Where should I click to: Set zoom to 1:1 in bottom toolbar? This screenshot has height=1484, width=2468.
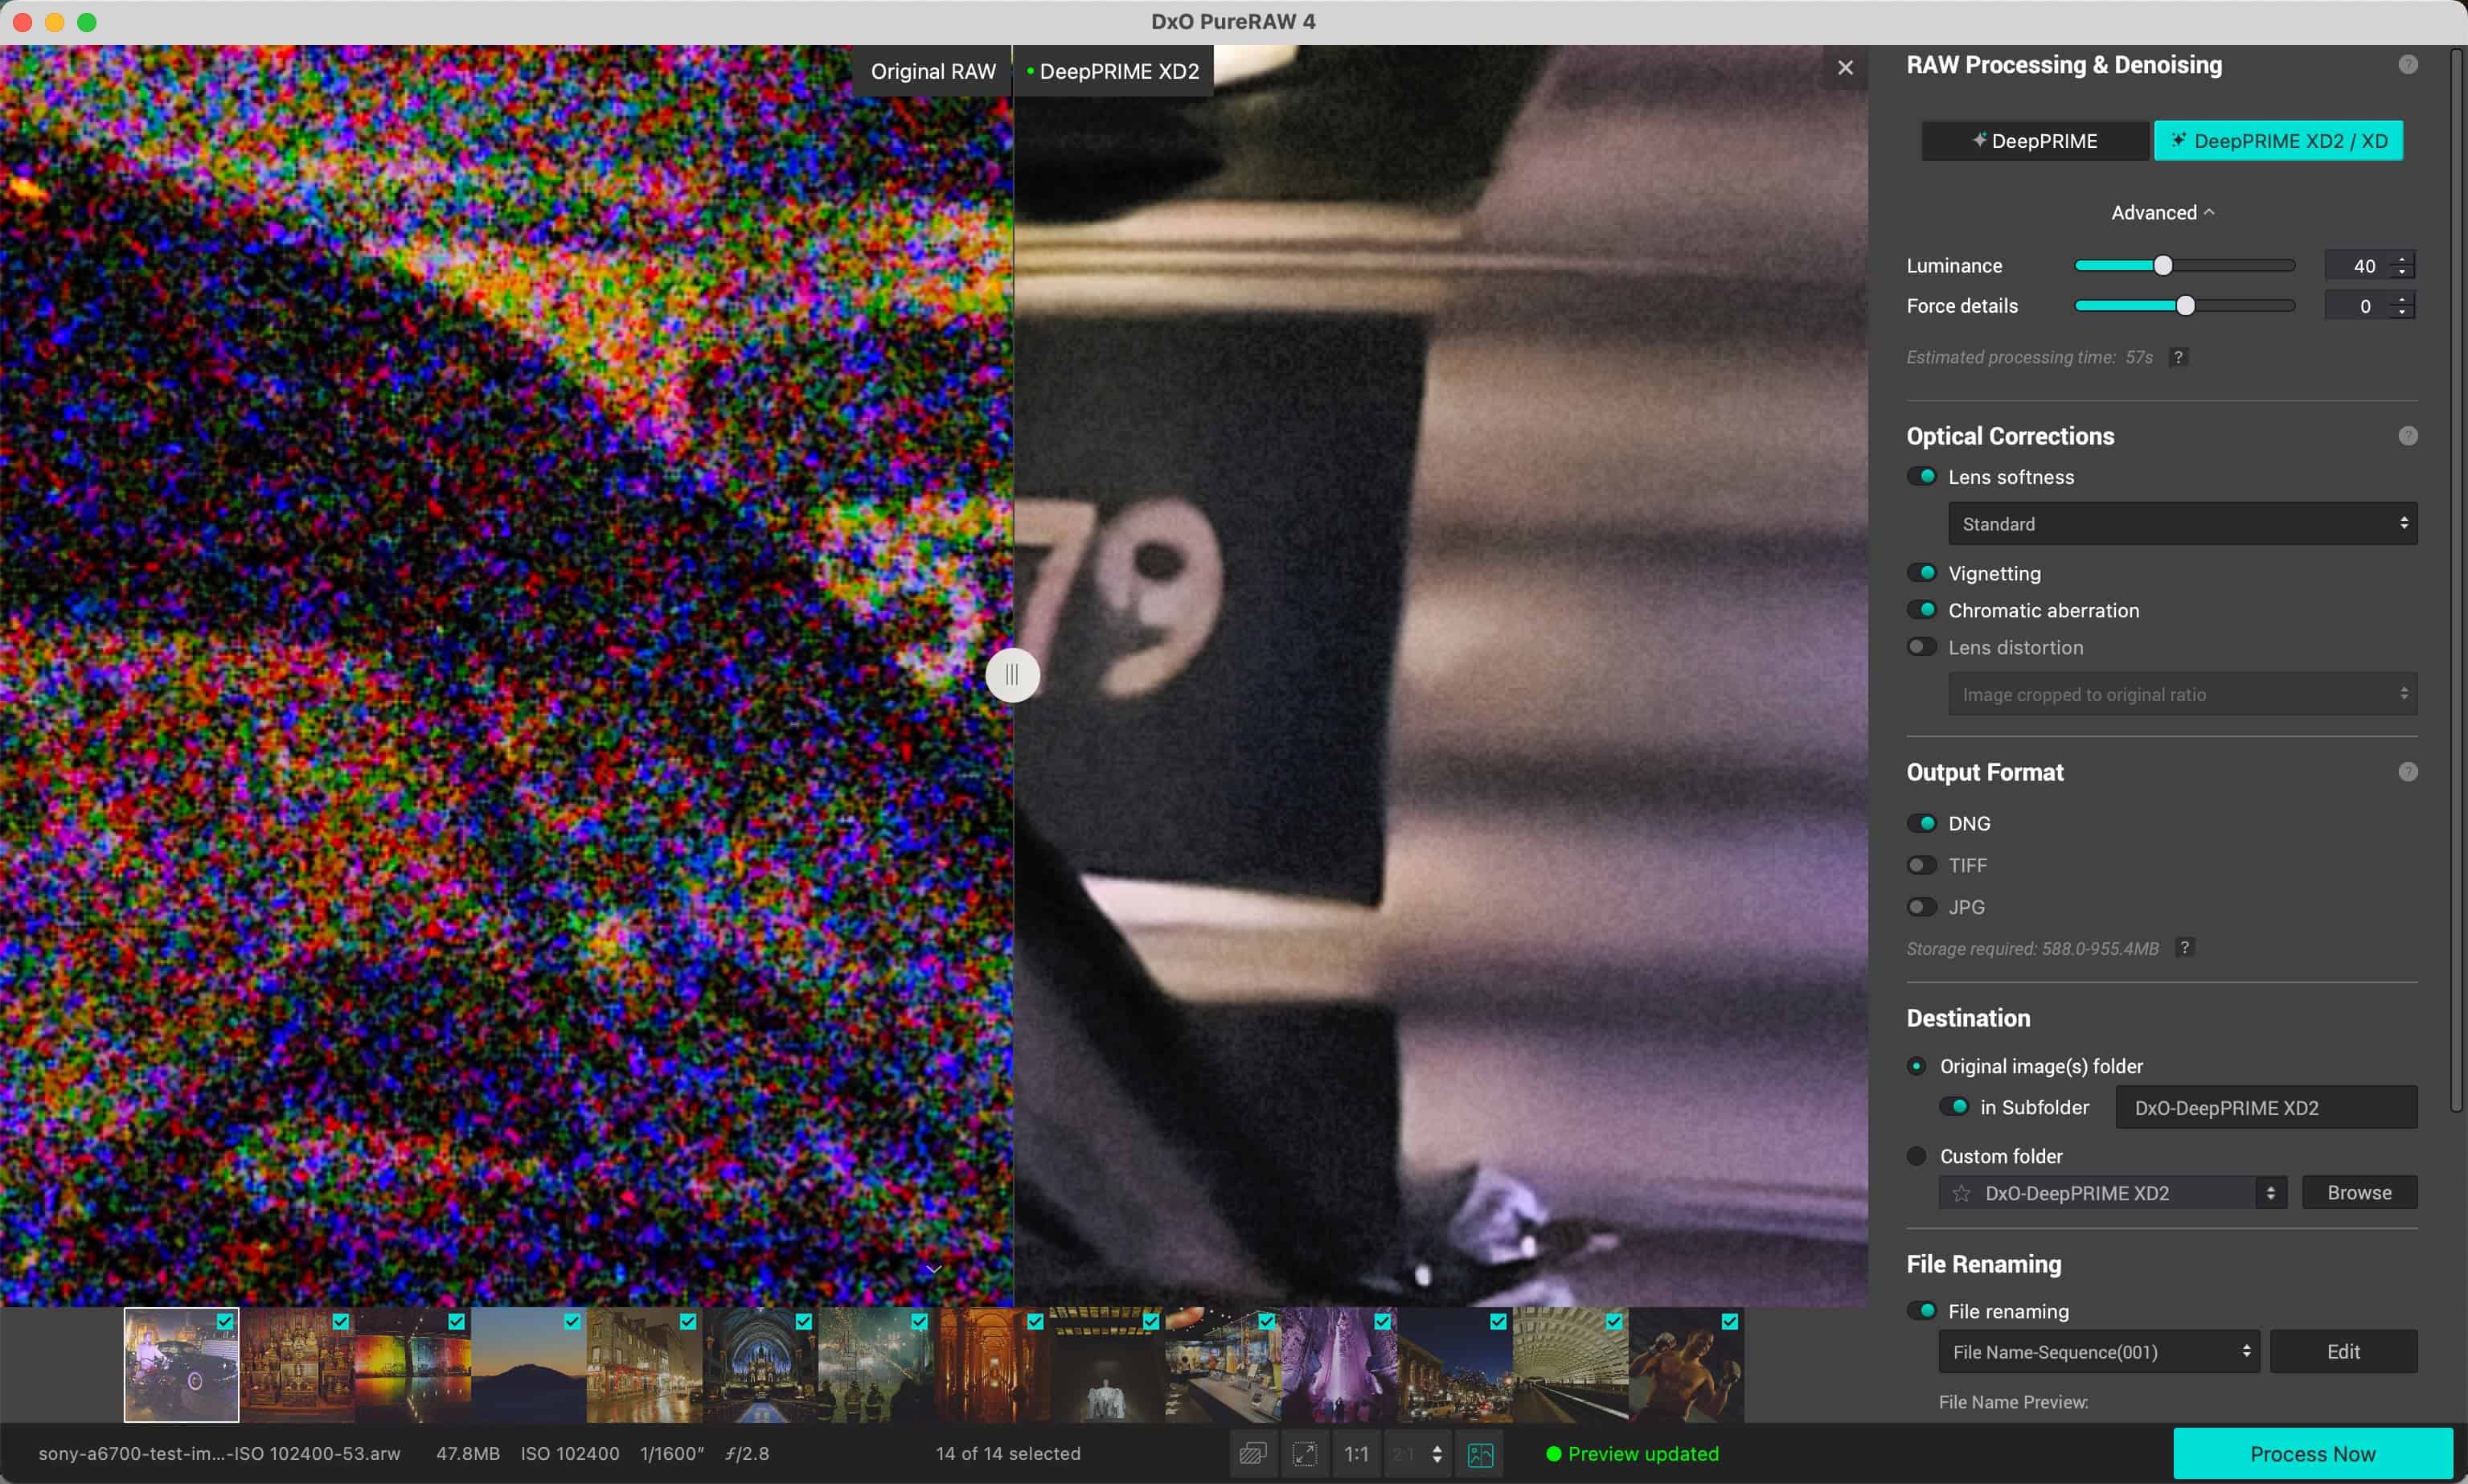tap(1356, 1453)
